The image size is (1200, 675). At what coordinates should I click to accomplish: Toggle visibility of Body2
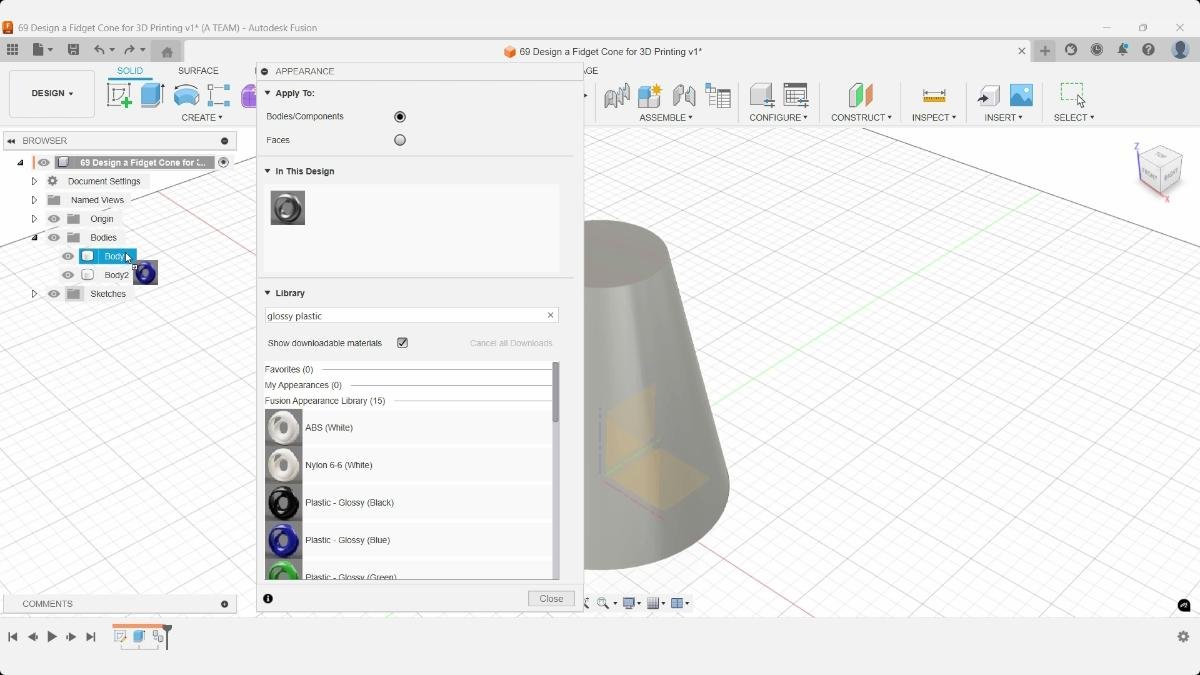coord(68,275)
